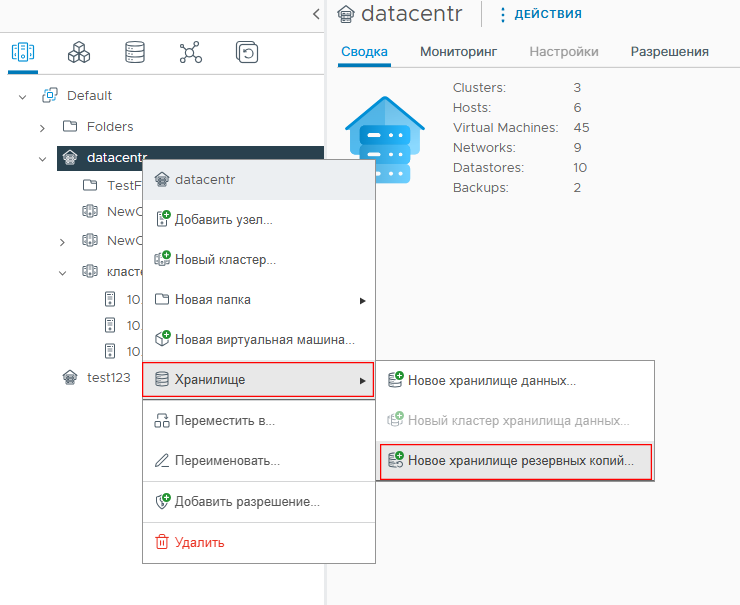Choose Добавить узел from context menu
Image resolution: width=740 pixels, height=605 pixels.
[259, 219]
